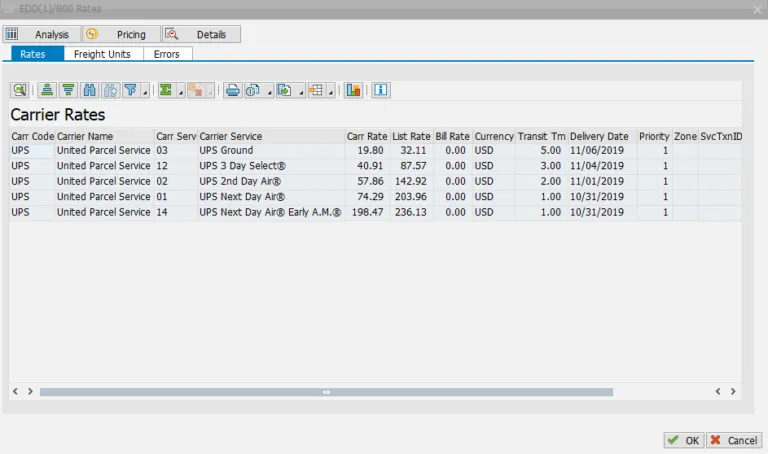
Task: Close the EDD(1)/800 Rates dialog
Action: (x=757, y=10)
